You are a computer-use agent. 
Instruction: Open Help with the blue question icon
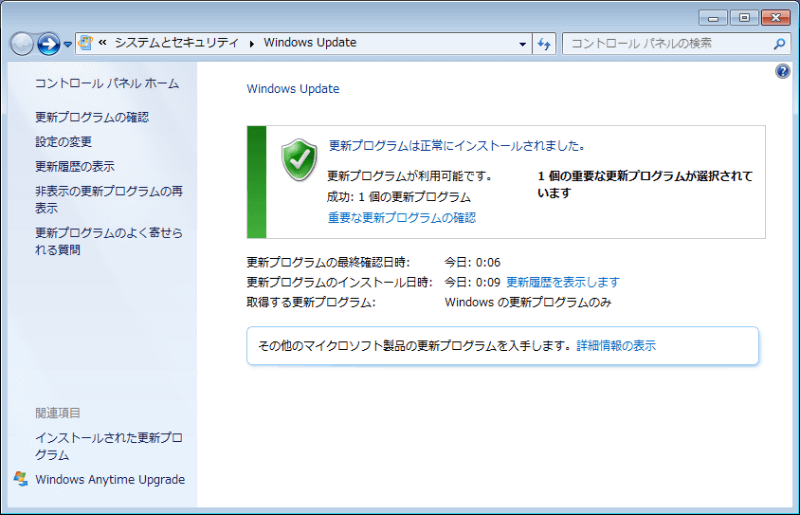coord(783,71)
